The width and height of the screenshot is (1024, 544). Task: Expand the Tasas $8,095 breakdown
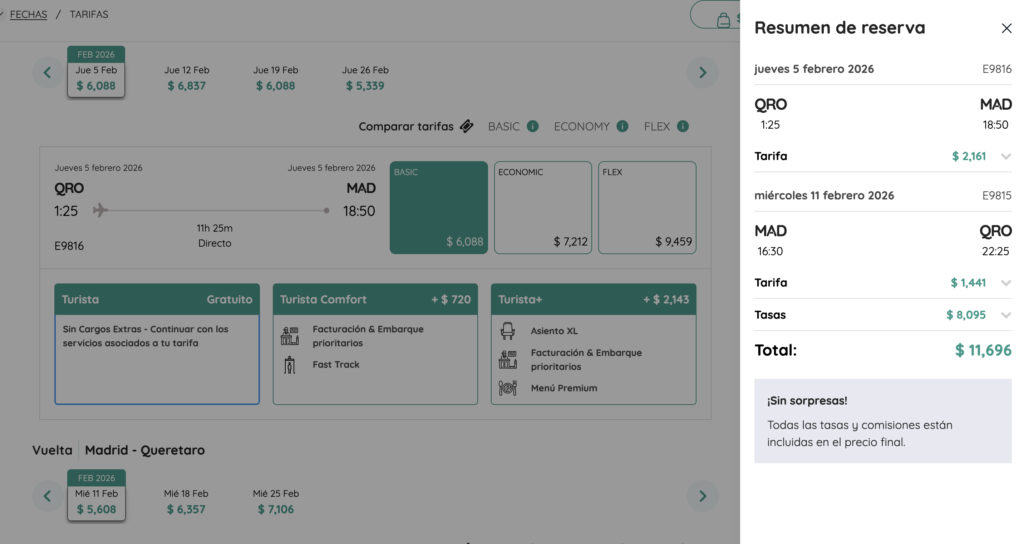coord(1005,315)
